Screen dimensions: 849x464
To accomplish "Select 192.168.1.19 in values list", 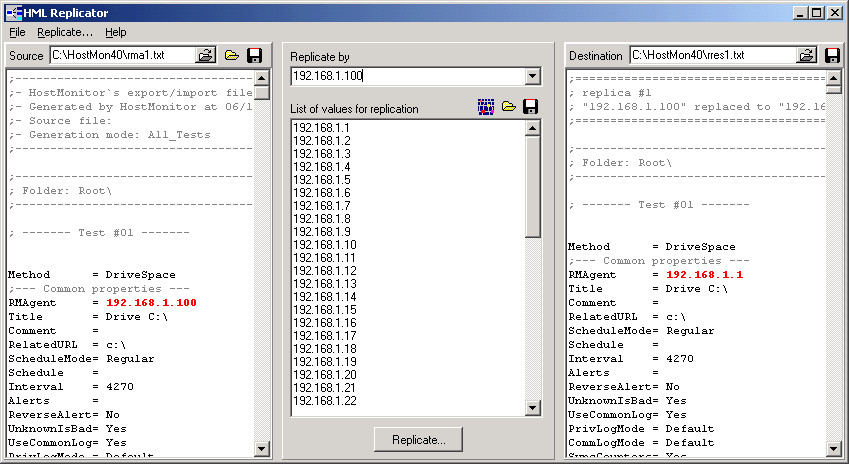I will coord(325,362).
